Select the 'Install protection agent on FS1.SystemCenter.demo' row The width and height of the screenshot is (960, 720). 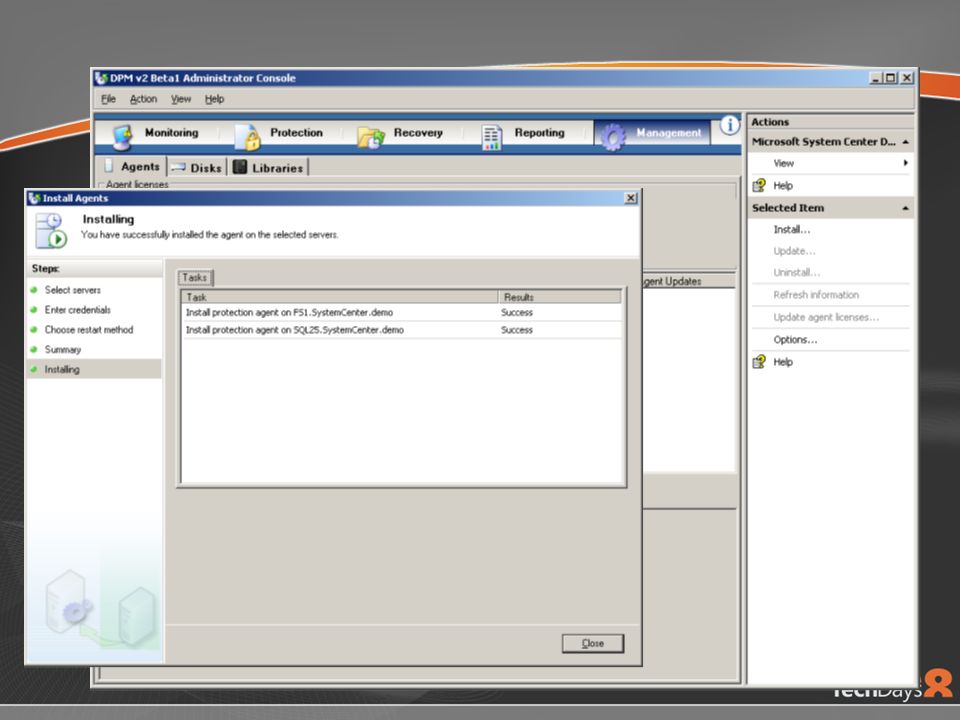click(x=402, y=312)
